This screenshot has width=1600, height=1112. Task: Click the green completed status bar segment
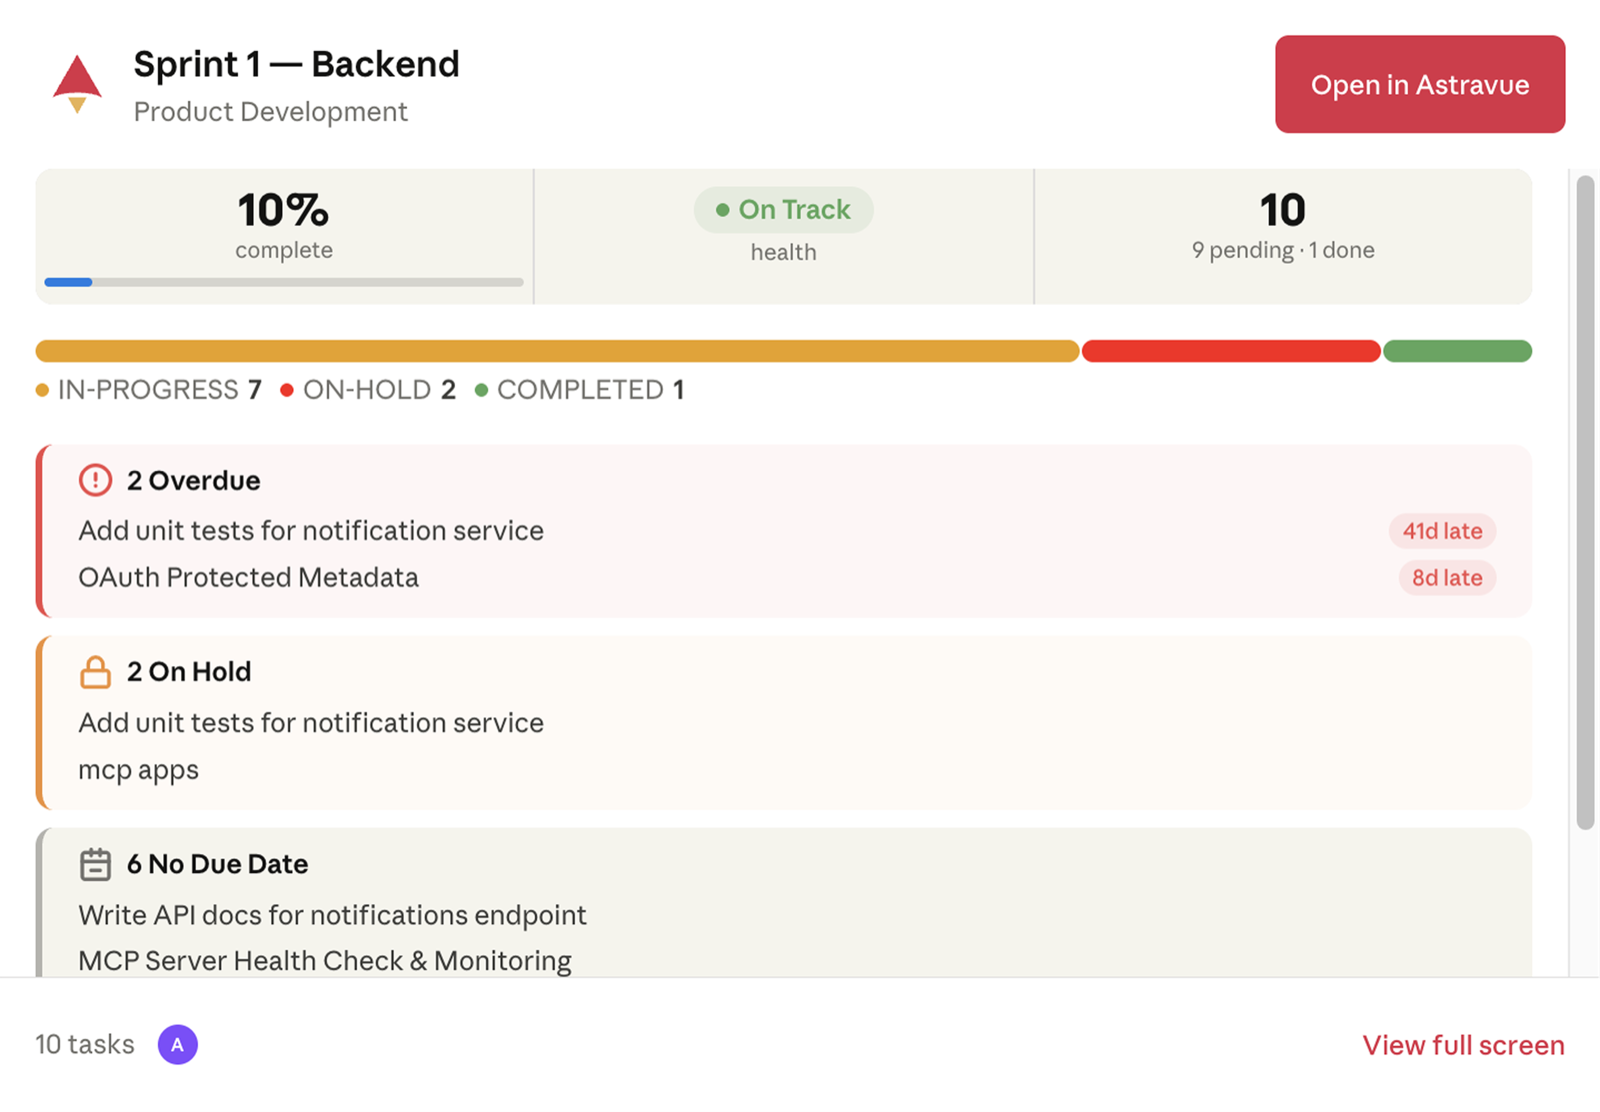tap(1457, 351)
